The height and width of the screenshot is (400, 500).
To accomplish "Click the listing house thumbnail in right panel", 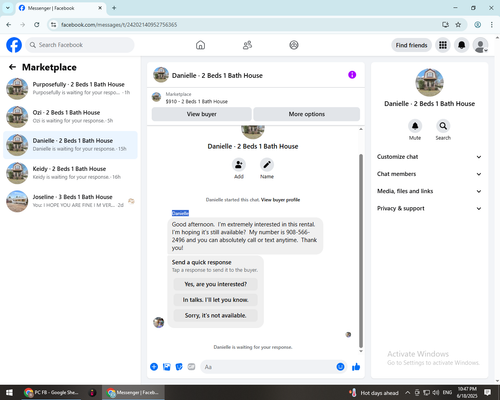I will click(x=429, y=82).
